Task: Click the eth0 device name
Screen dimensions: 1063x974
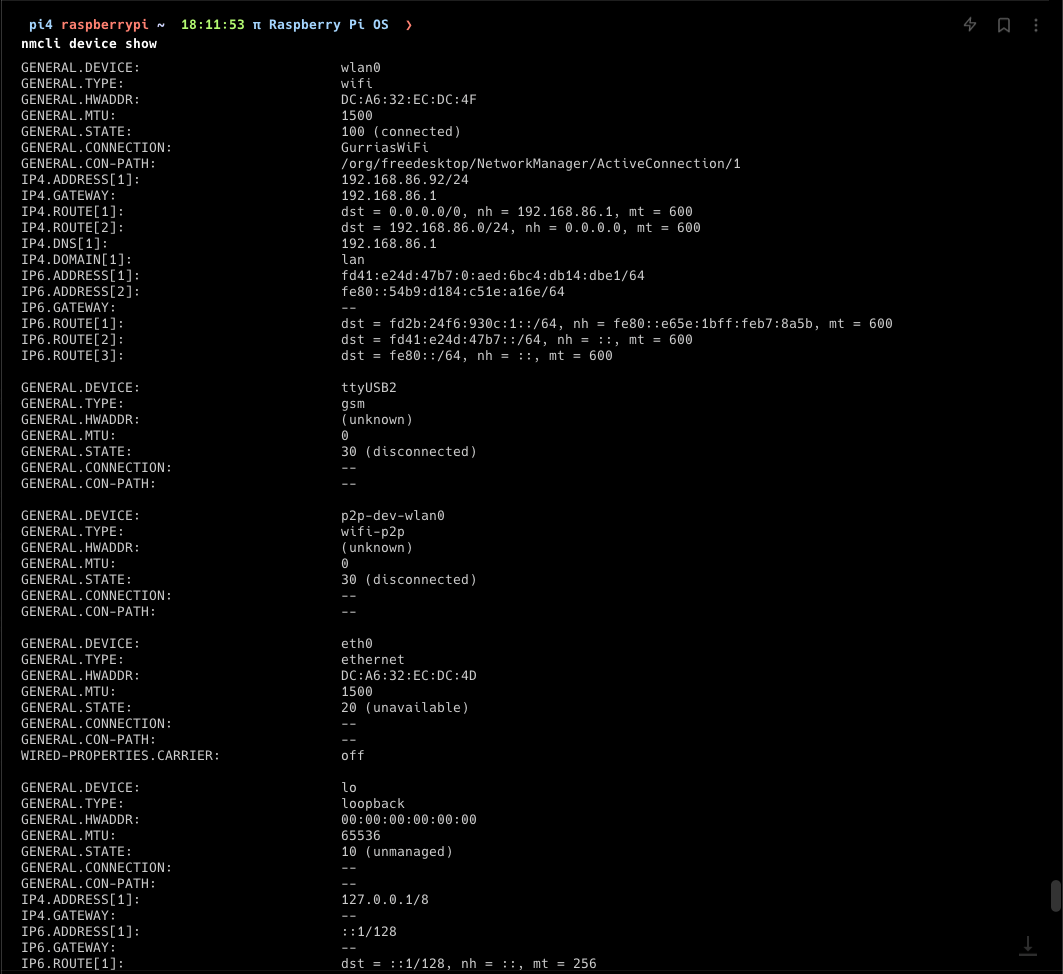Action: (x=357, y=644)
